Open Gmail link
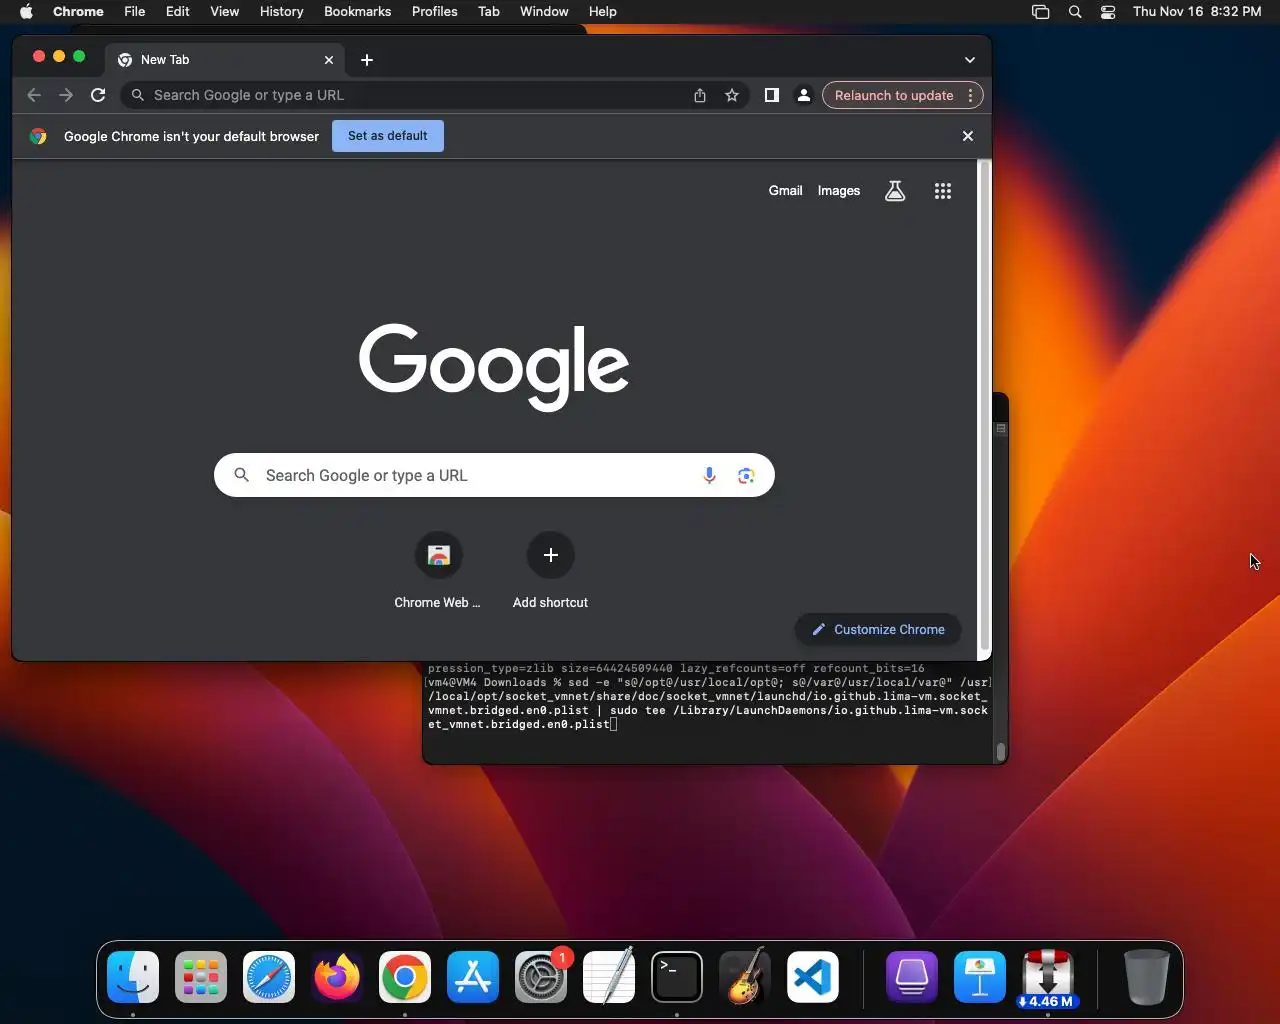 click(x=785, y=191)
